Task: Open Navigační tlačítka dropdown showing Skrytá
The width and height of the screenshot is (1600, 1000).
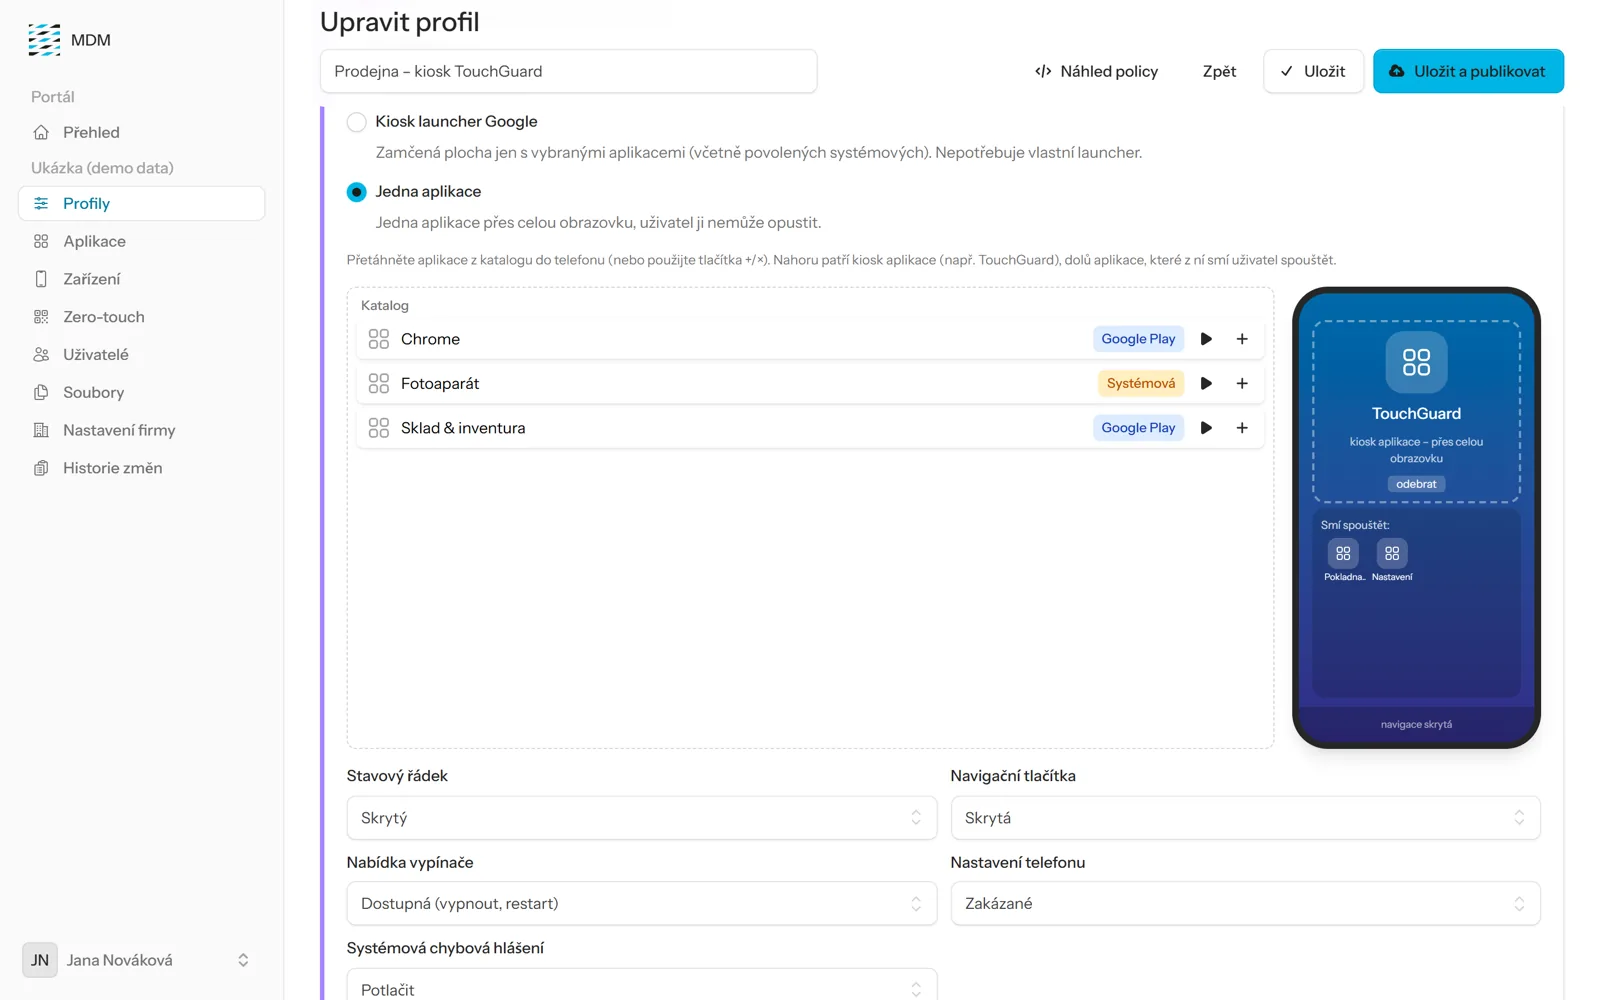Action: point(1245,818)
